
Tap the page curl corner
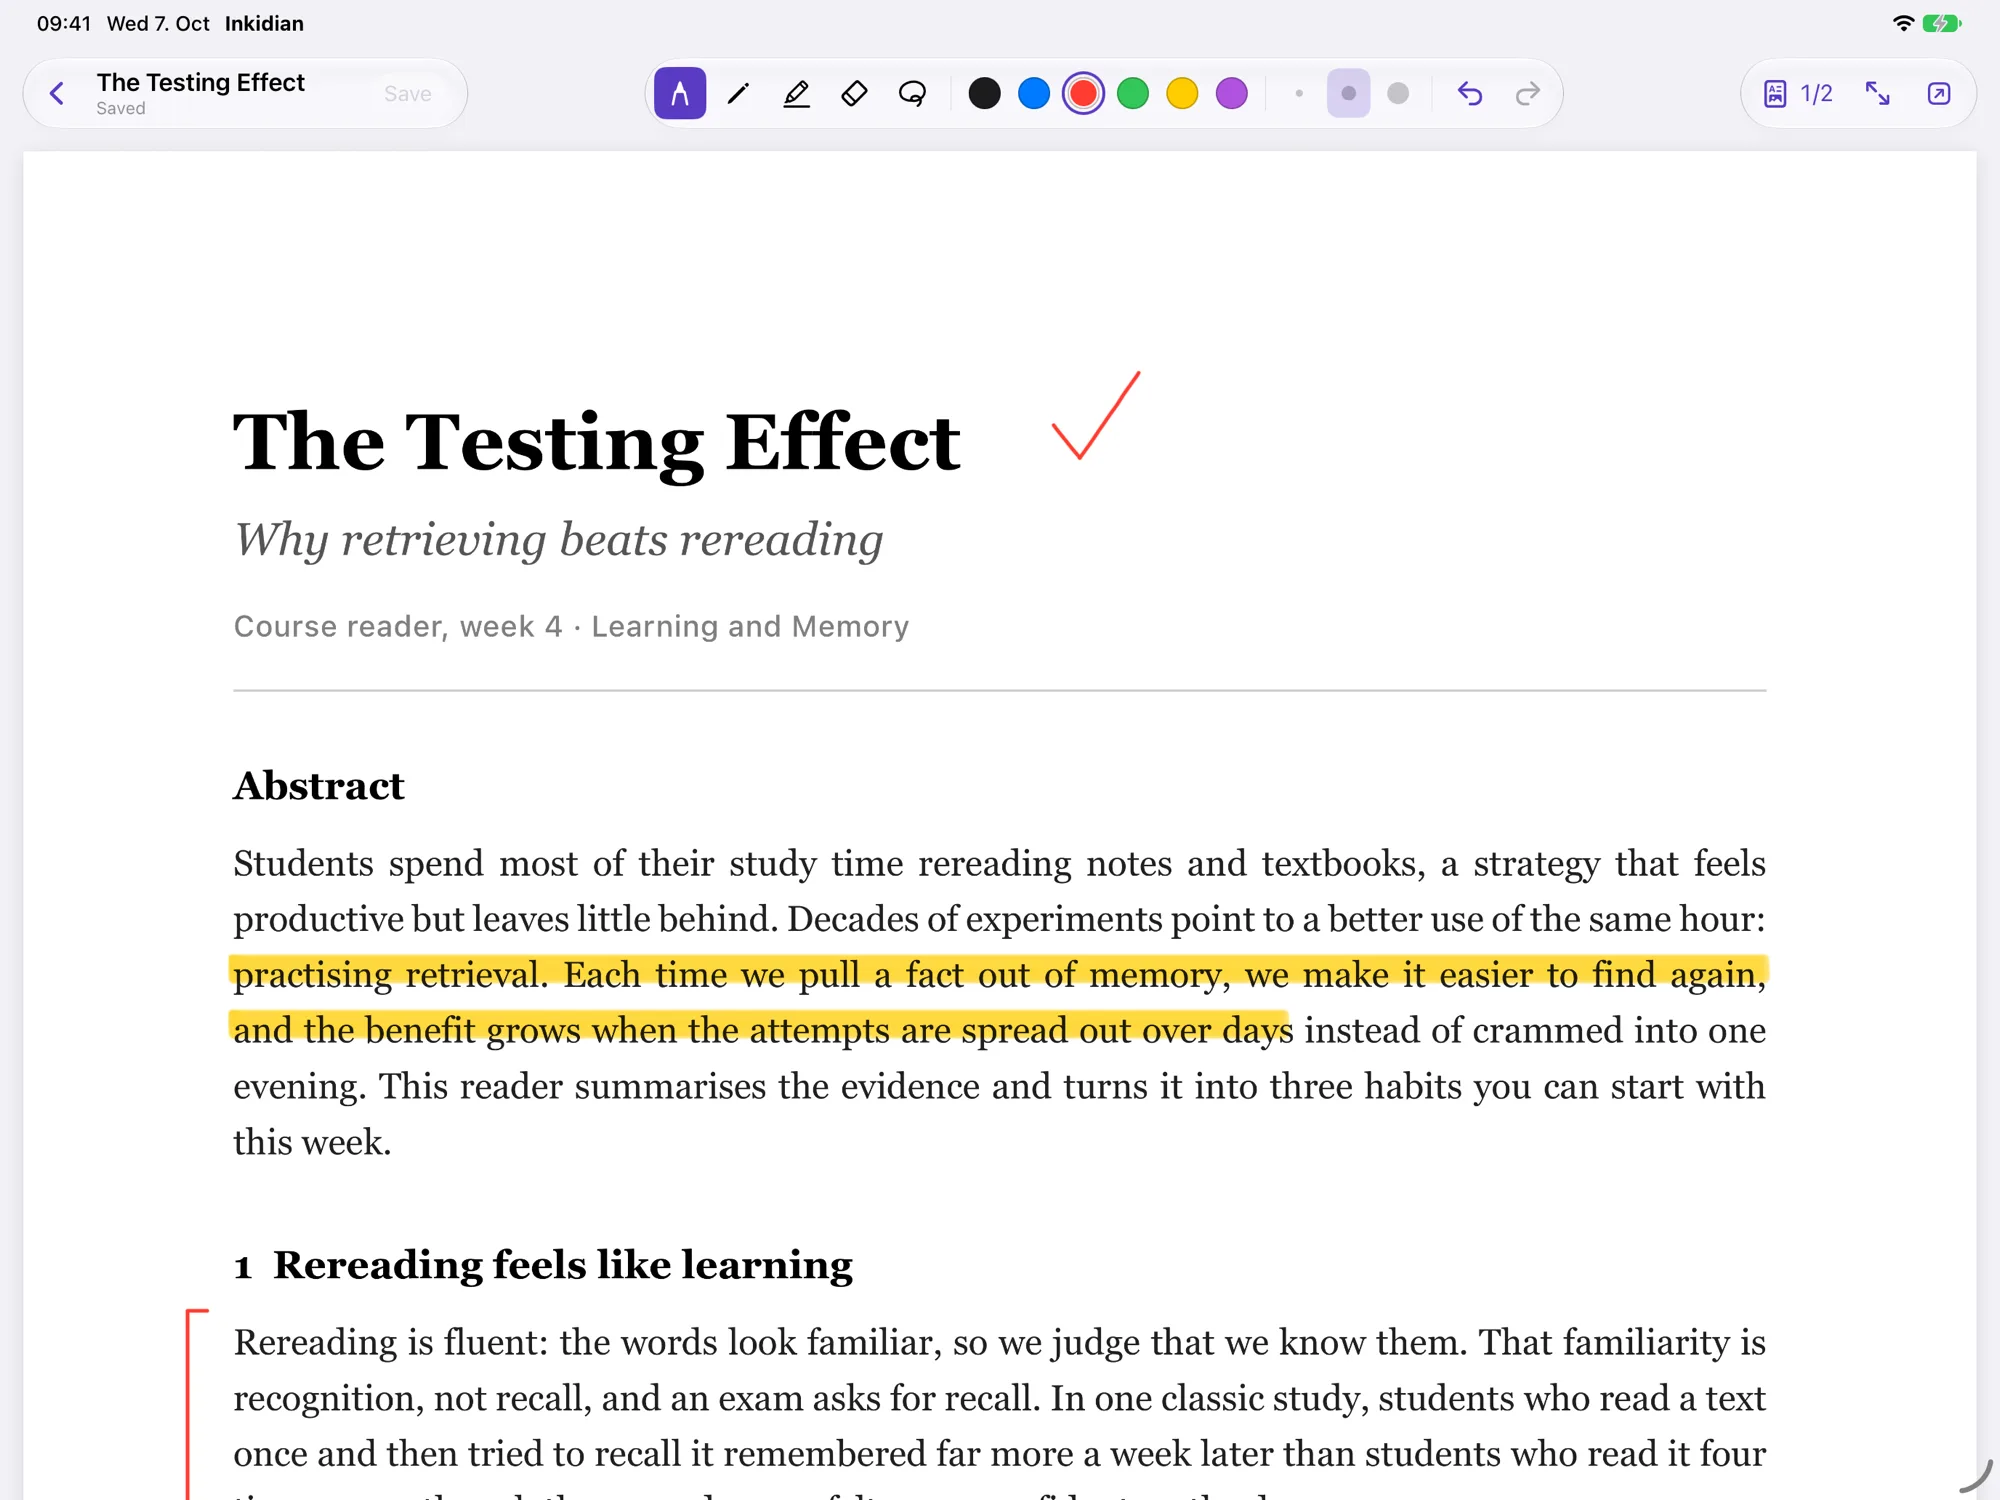pos(1976,1476)
